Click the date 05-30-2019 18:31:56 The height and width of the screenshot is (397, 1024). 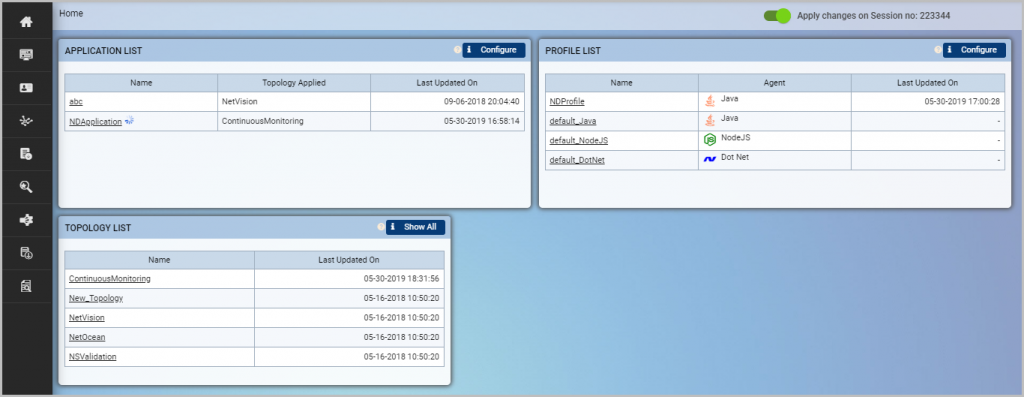click(x=402, y=279)
